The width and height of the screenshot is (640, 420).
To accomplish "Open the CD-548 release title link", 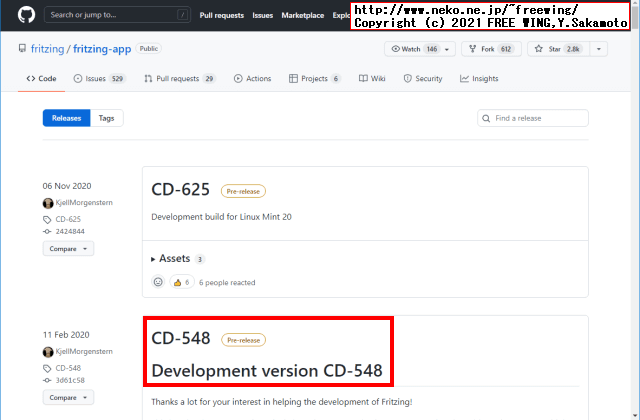I will 181,338.
